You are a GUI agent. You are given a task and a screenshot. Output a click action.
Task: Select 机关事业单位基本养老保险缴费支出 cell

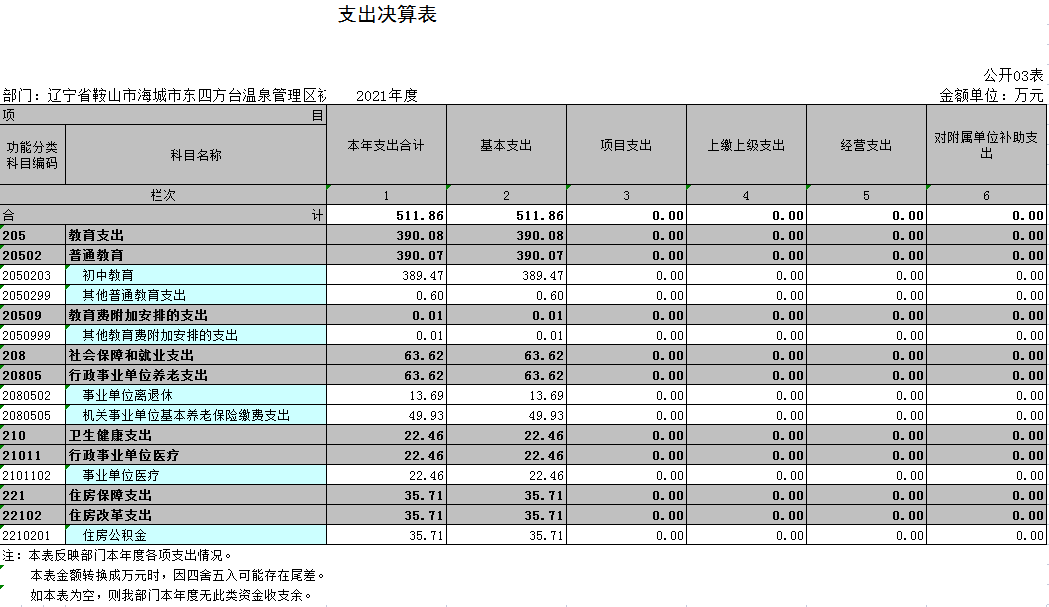tap(195, 416)
